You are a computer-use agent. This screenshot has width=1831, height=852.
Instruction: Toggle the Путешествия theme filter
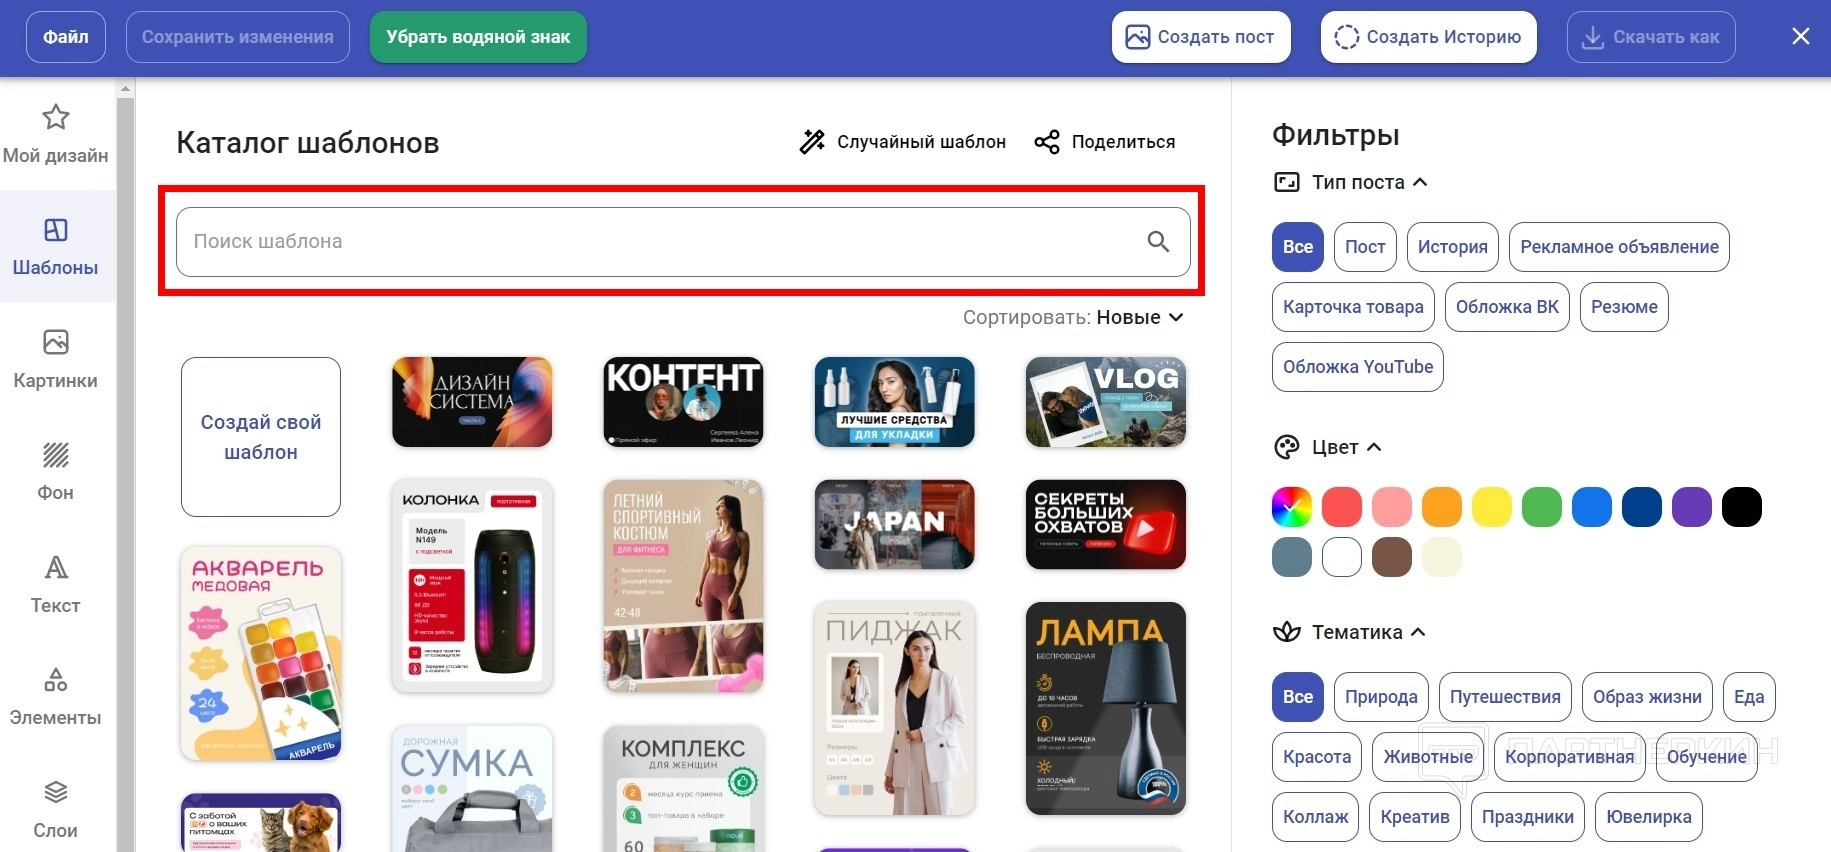1505,697
